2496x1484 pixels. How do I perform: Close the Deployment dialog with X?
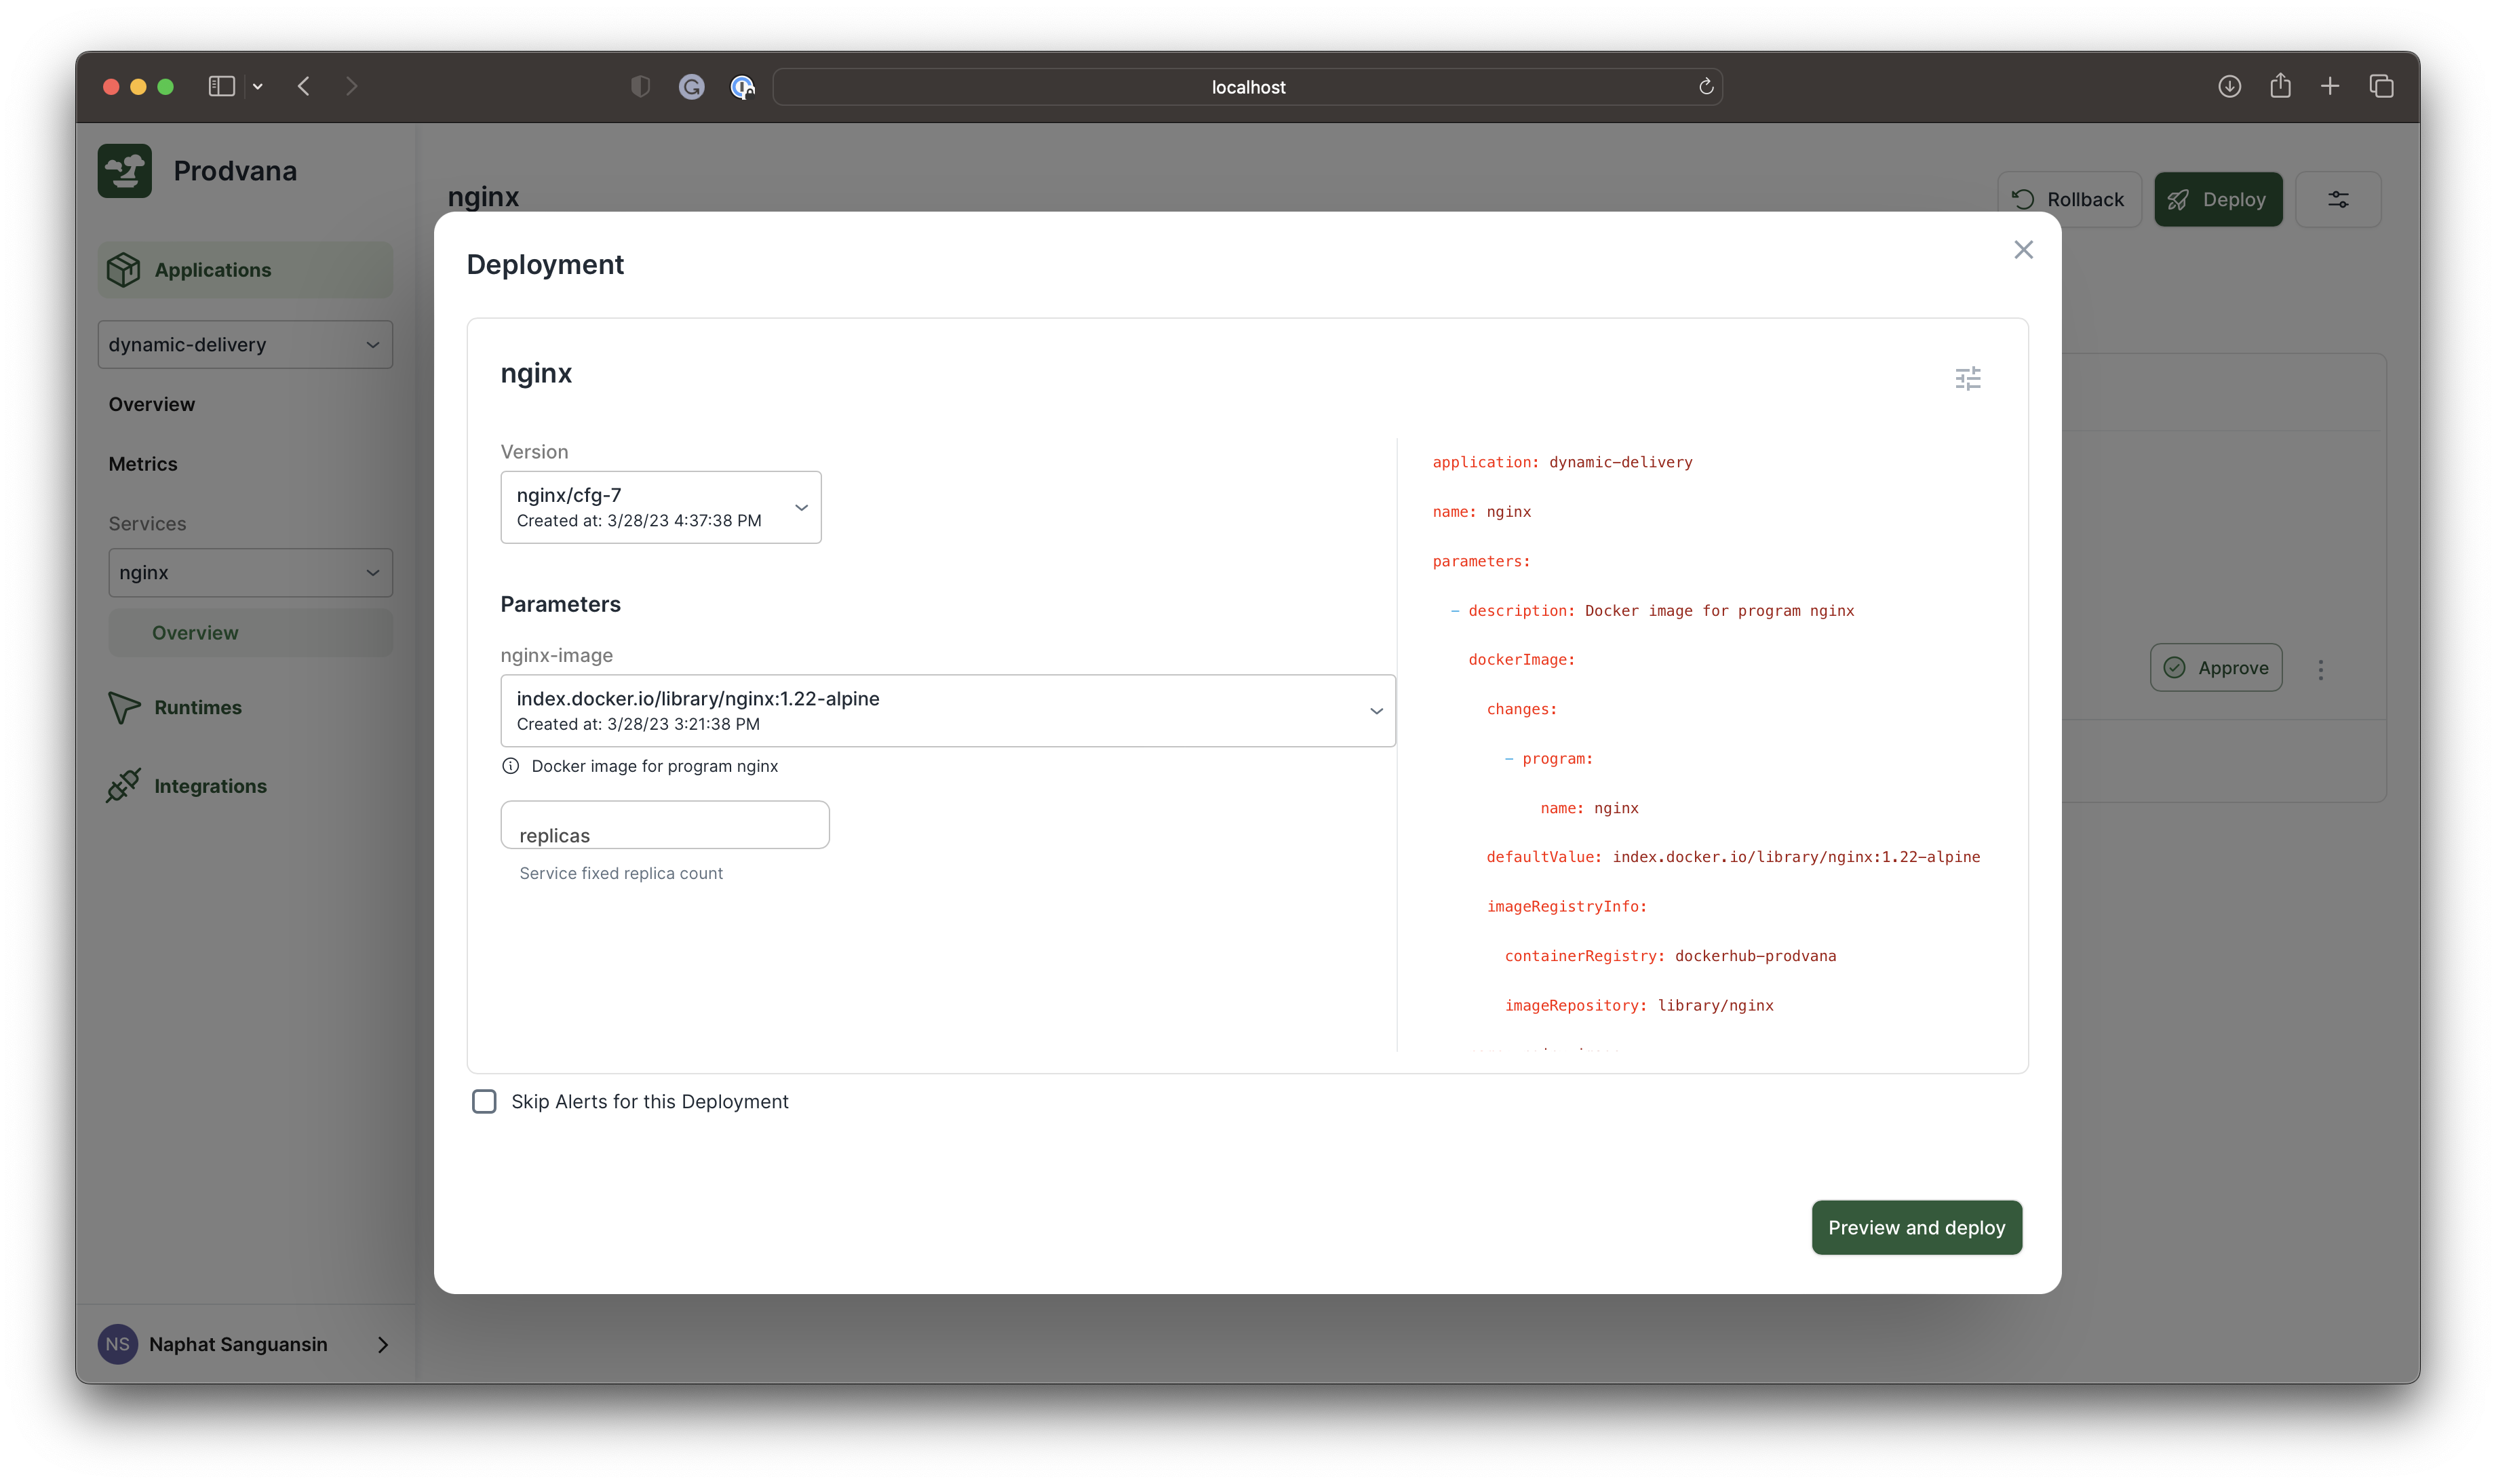pyautogui.click(x=2023, y=250)
